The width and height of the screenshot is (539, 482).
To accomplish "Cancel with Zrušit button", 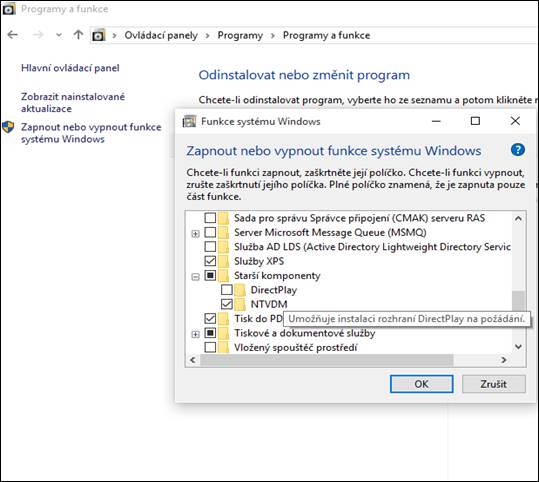I will coord(494,384).
